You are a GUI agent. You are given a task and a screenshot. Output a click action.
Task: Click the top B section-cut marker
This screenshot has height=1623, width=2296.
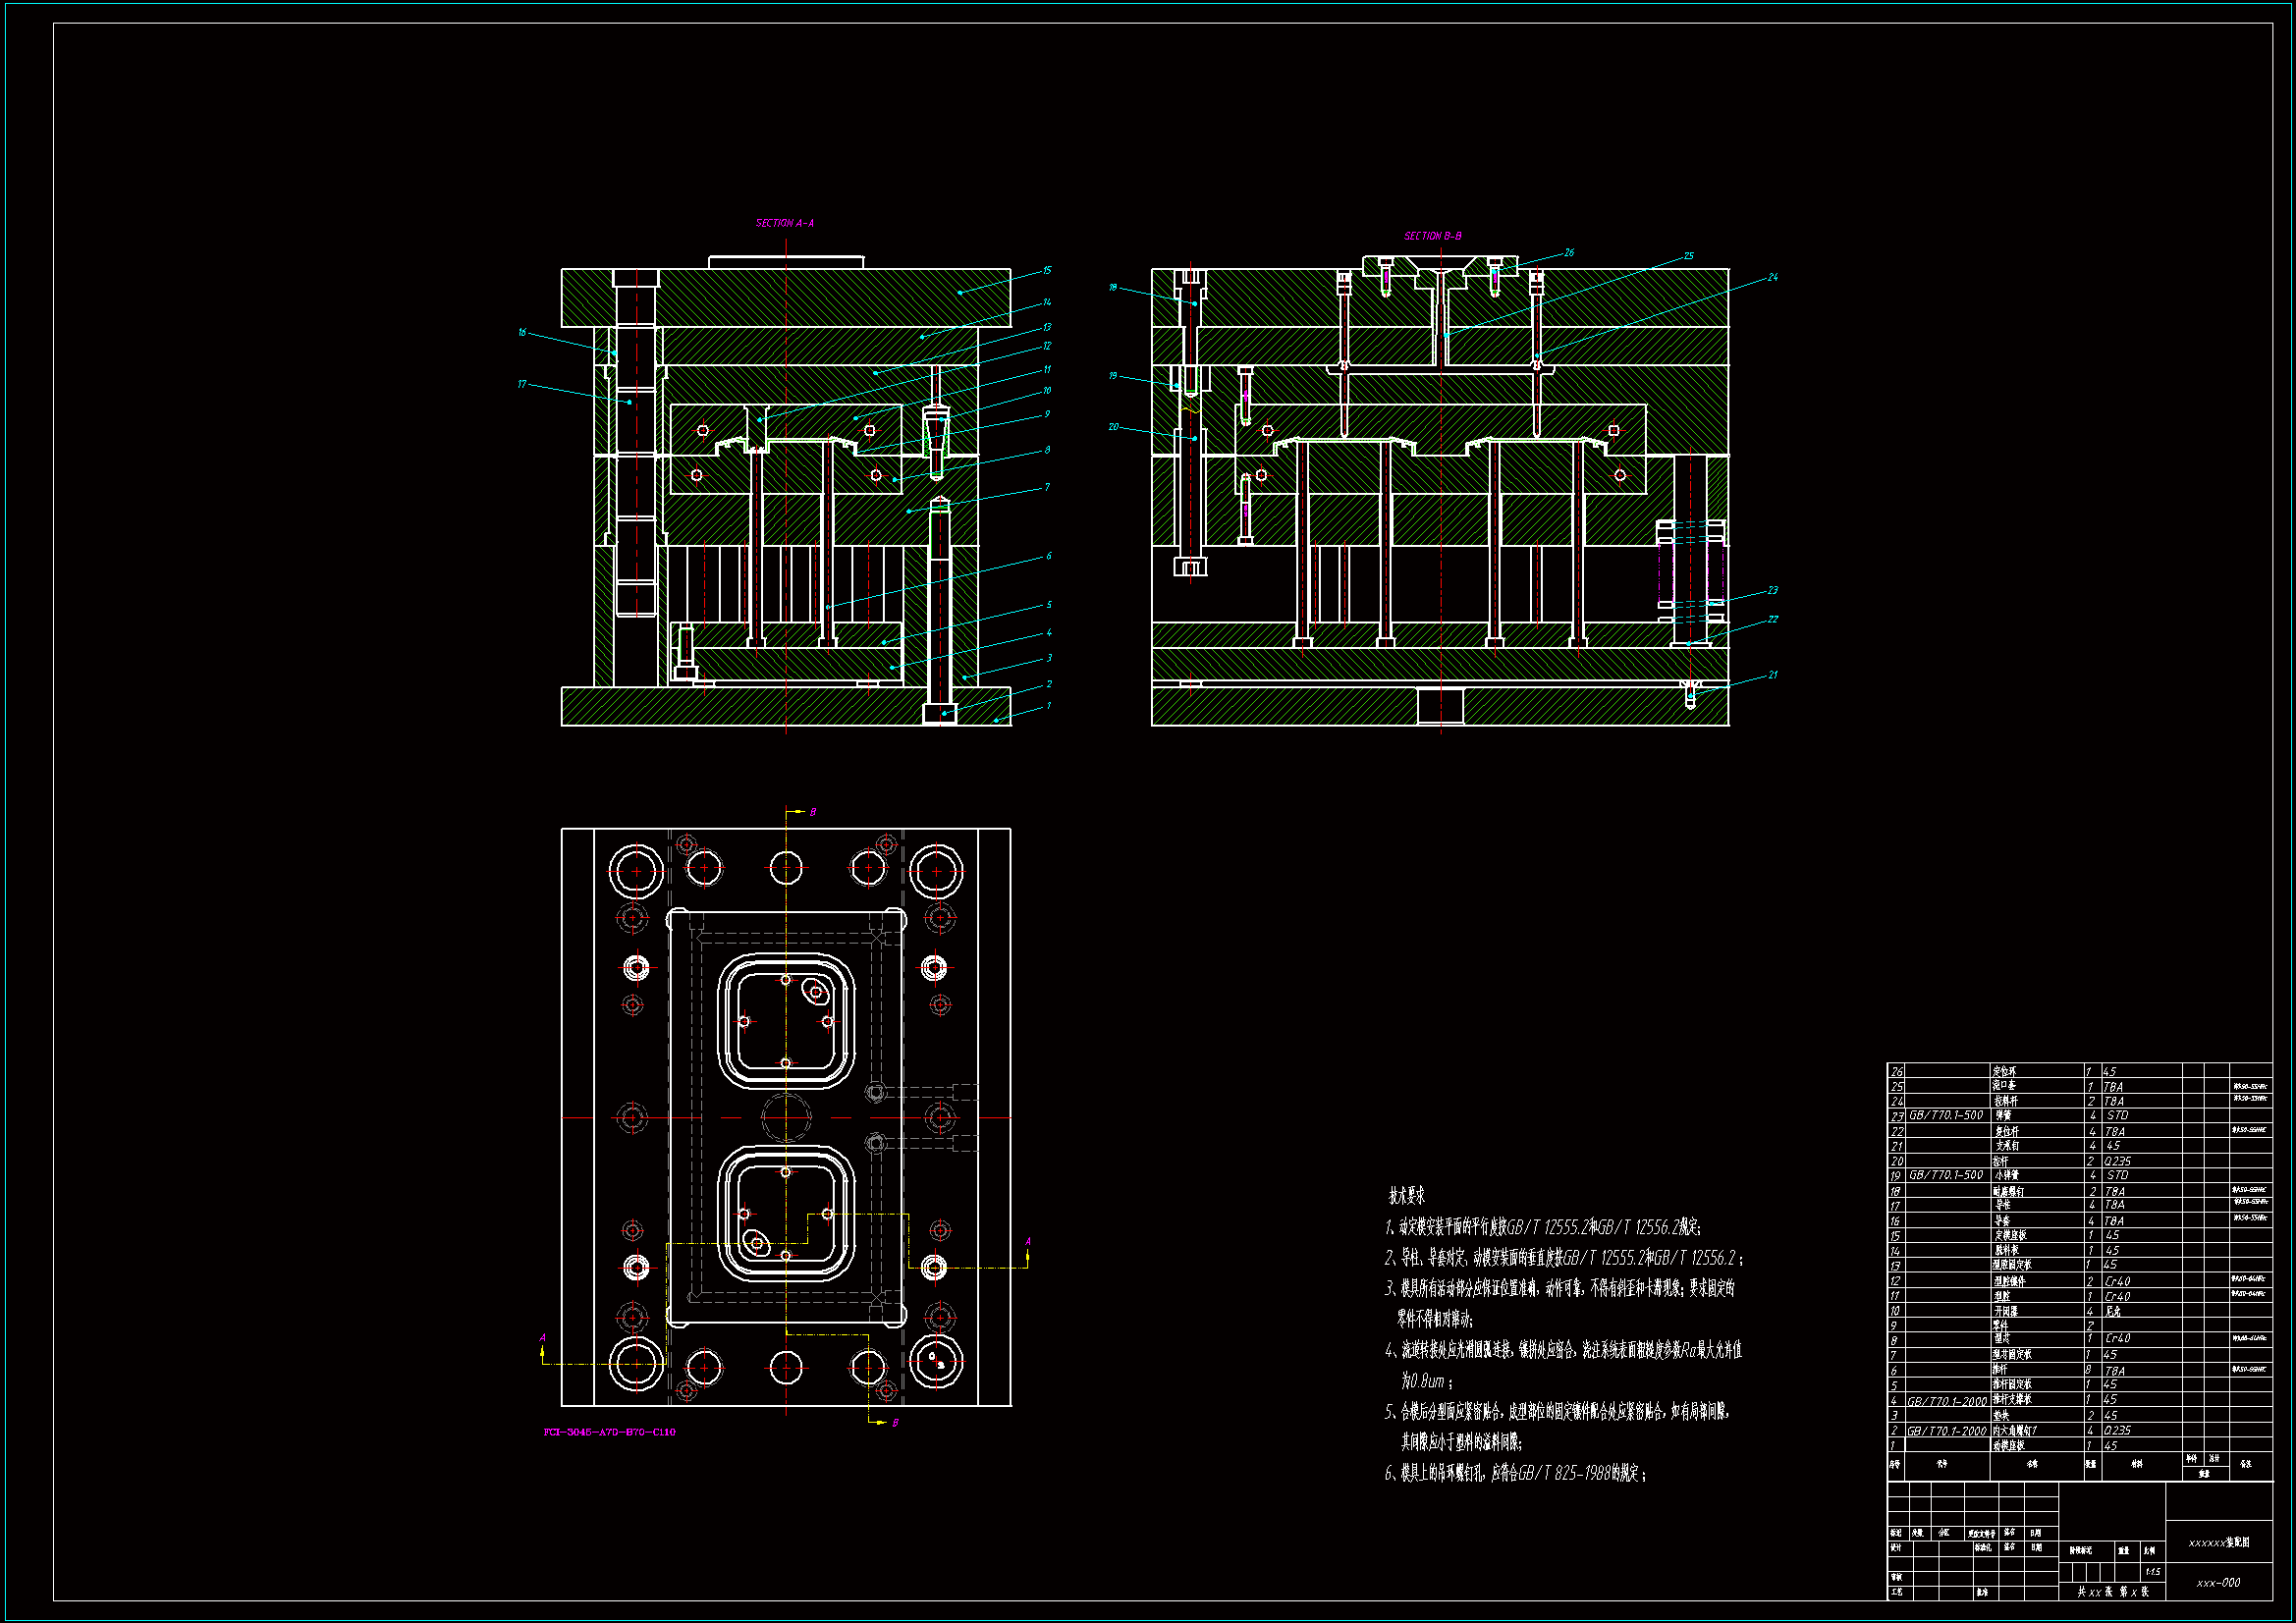[812, 812]
